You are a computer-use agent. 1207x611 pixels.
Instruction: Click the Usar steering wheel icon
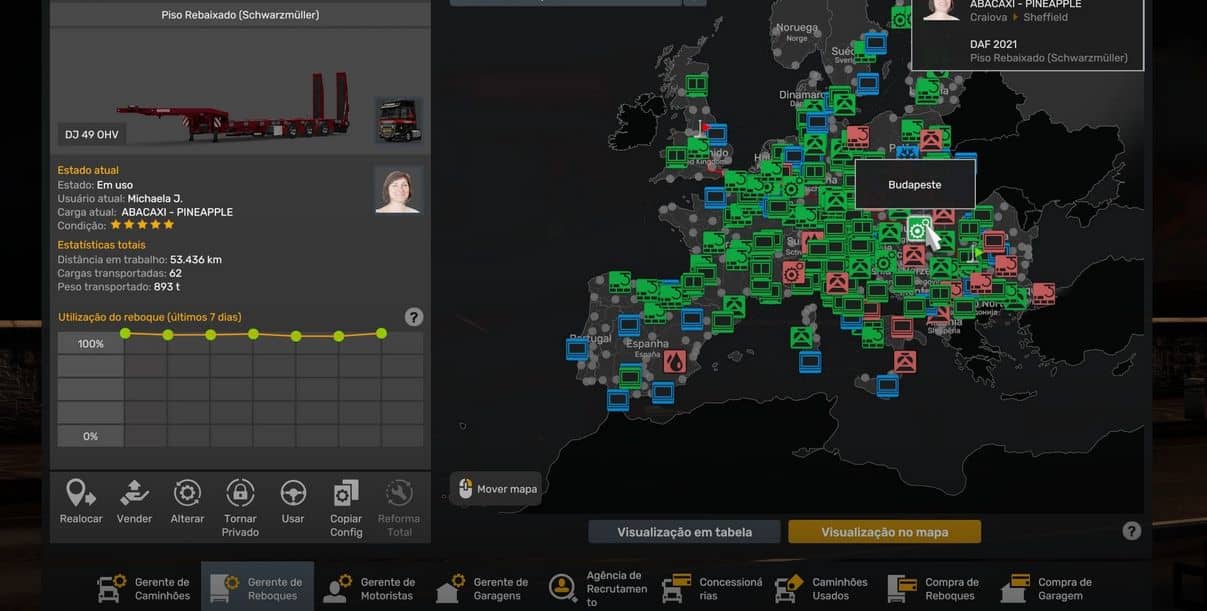click(293, 494)
